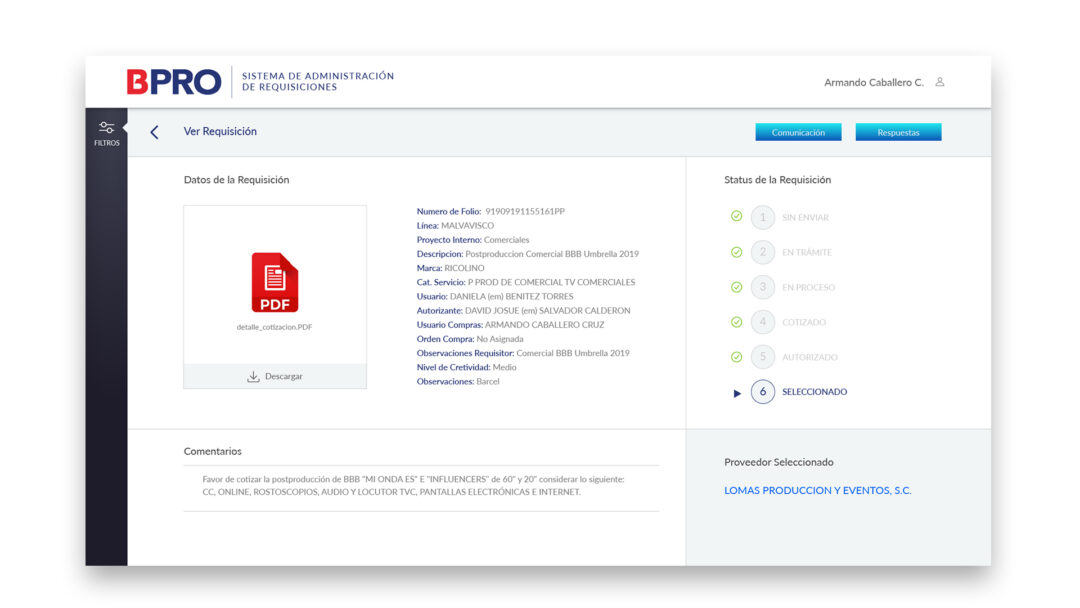Click the green check beside Sin Enviar
This screenshot has width=1080, height=608.
tap(737, 216)
